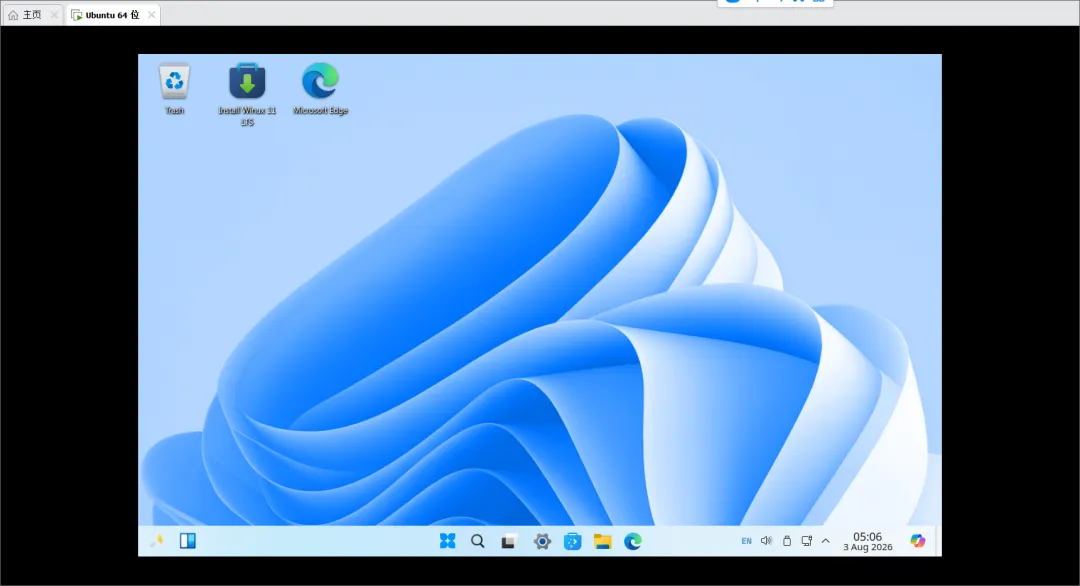Open the file manager folder in the taskbar
This screenshot has height=586, width=1080.
[x=603, y=541]
